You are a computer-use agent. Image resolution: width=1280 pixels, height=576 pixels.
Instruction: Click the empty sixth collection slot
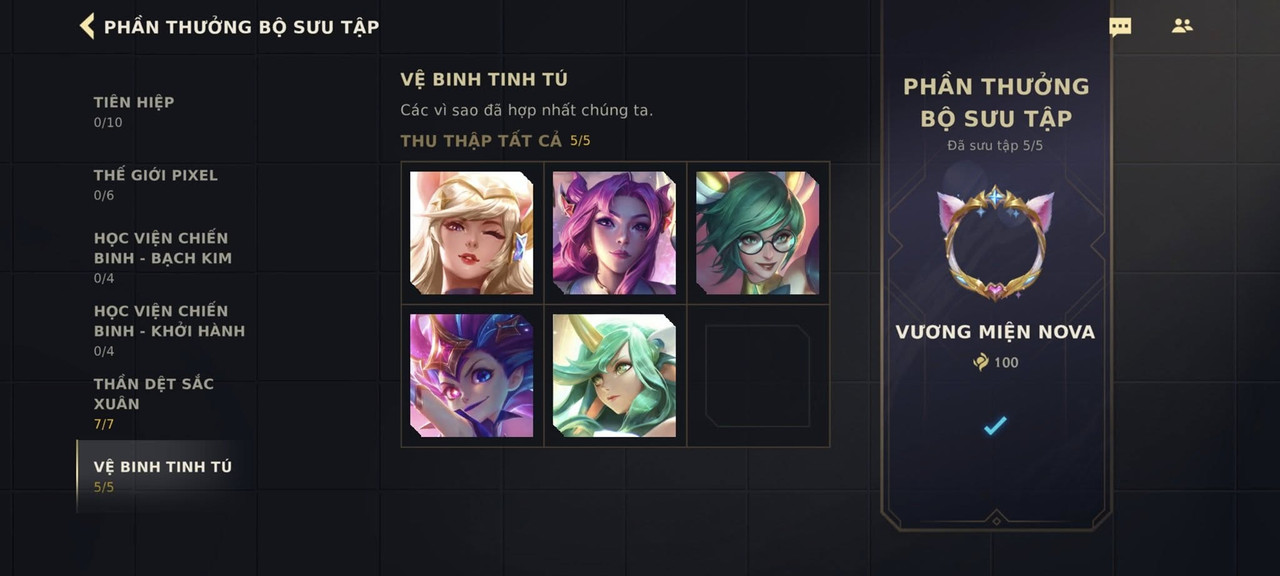(758, 376)
